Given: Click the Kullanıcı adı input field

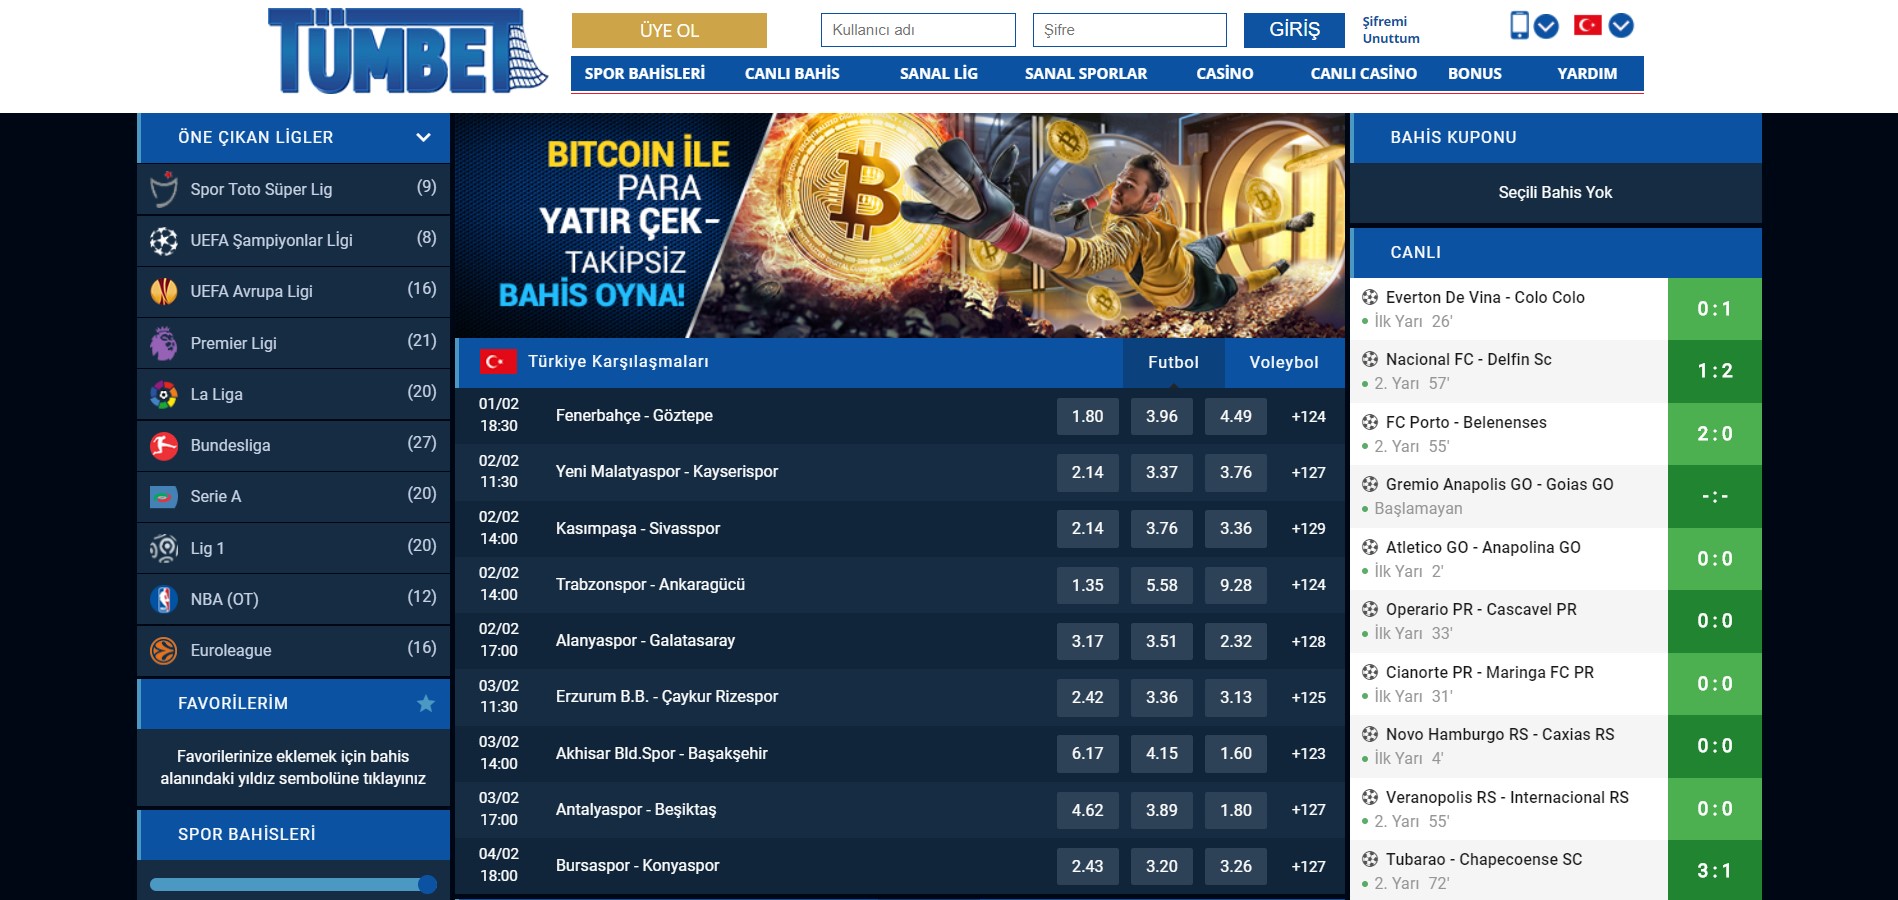Looking at the screenshot, I should (x=918, y=30).
